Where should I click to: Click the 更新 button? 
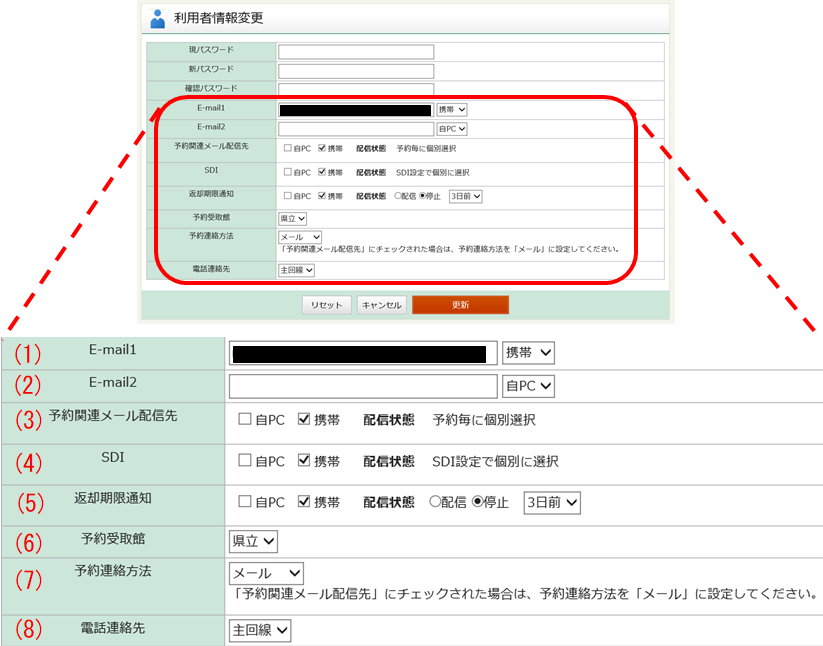(461, 305)
